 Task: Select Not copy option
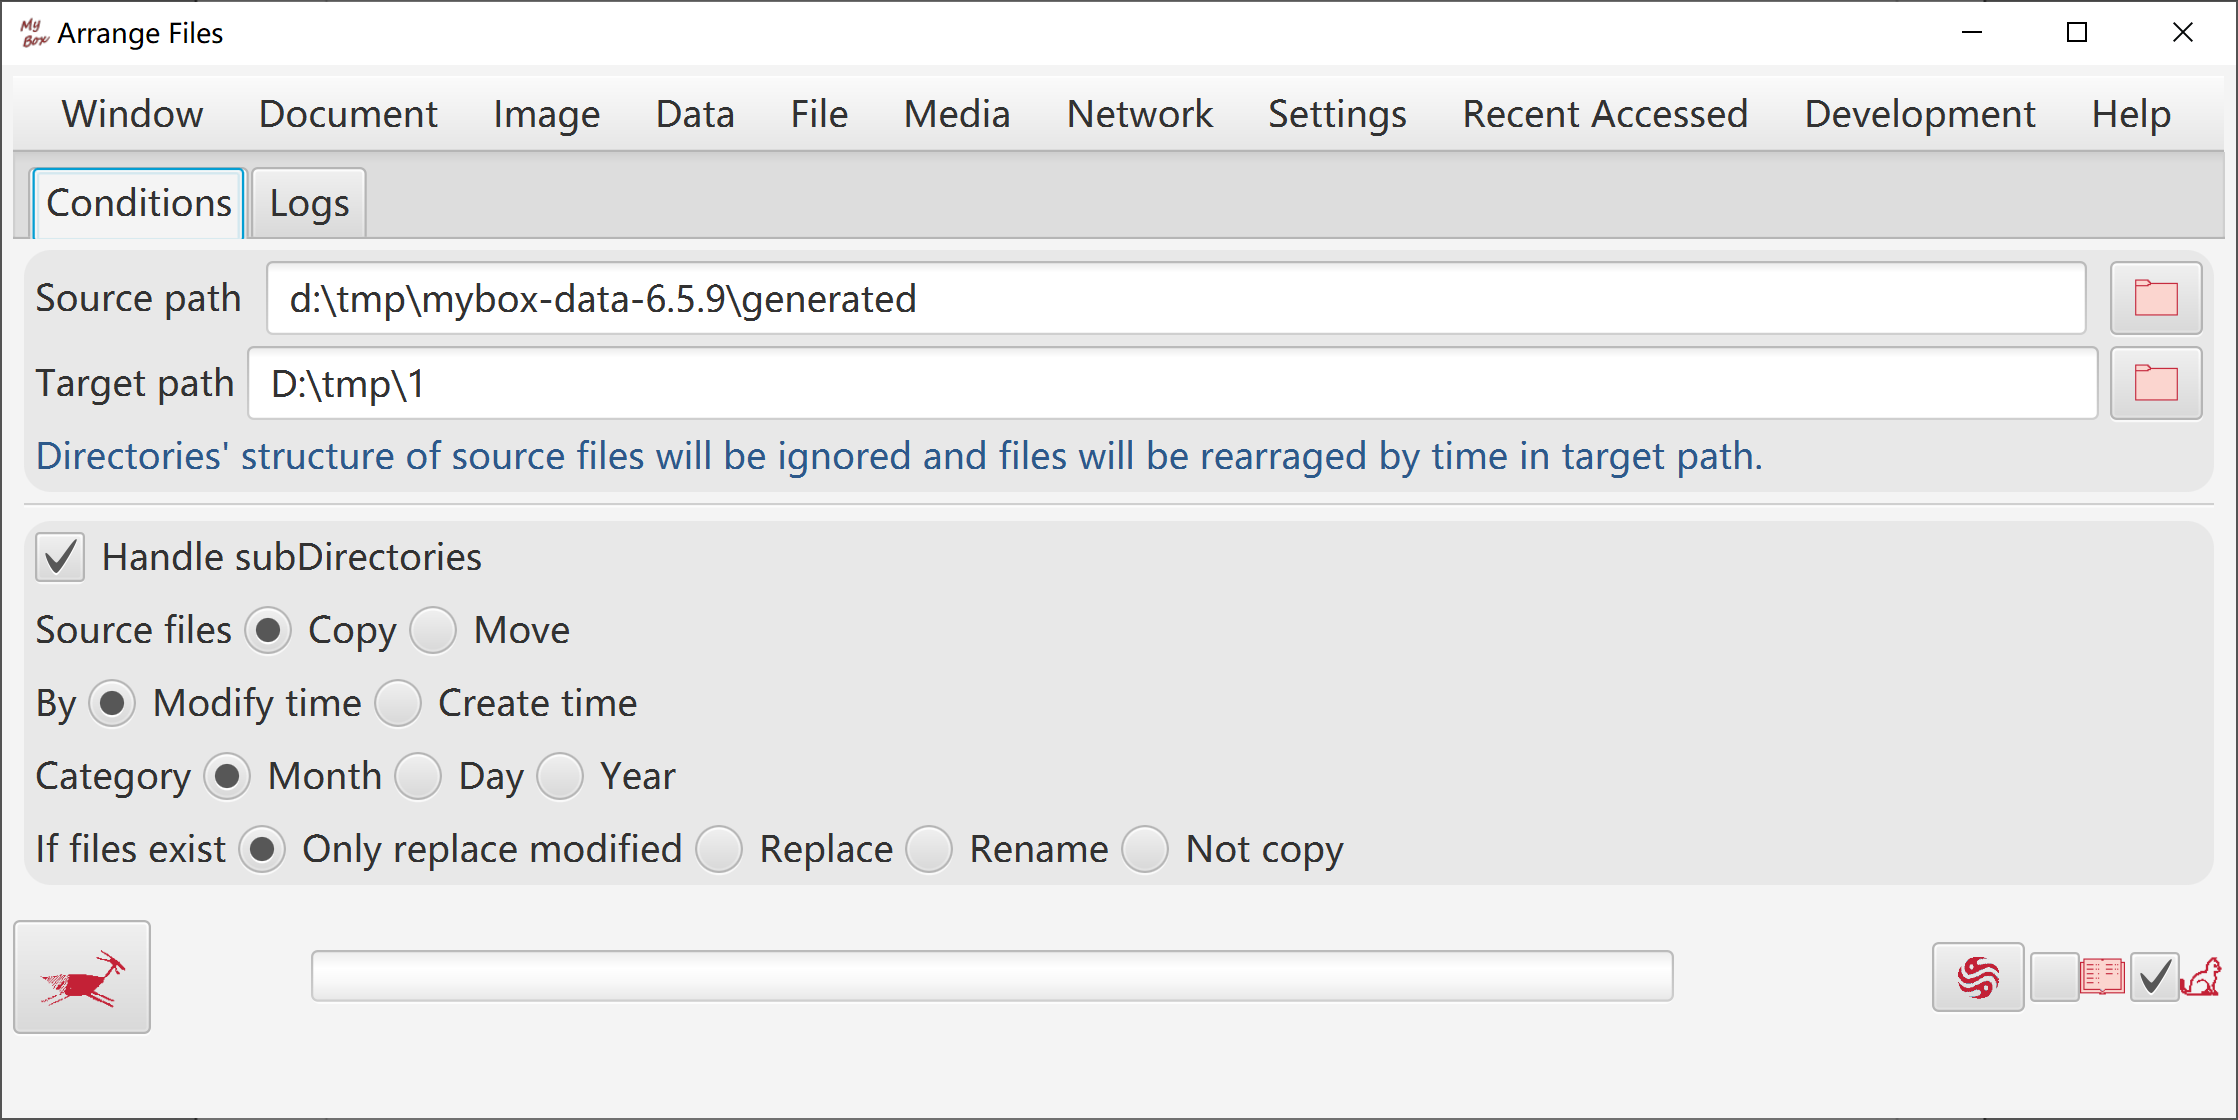[x=1145, y=849]
